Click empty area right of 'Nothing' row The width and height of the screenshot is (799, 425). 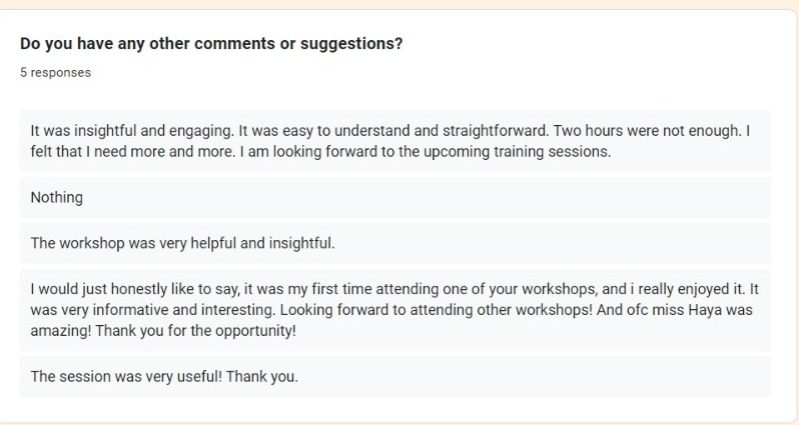click(x=428, y=198)
